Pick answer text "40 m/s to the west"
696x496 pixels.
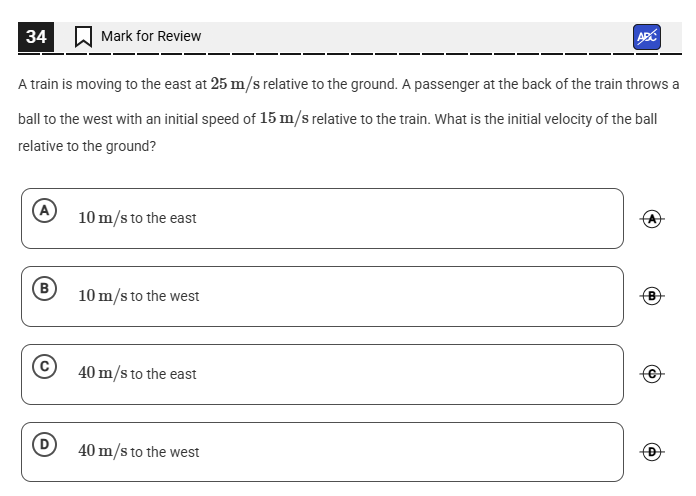coord(138,452)
